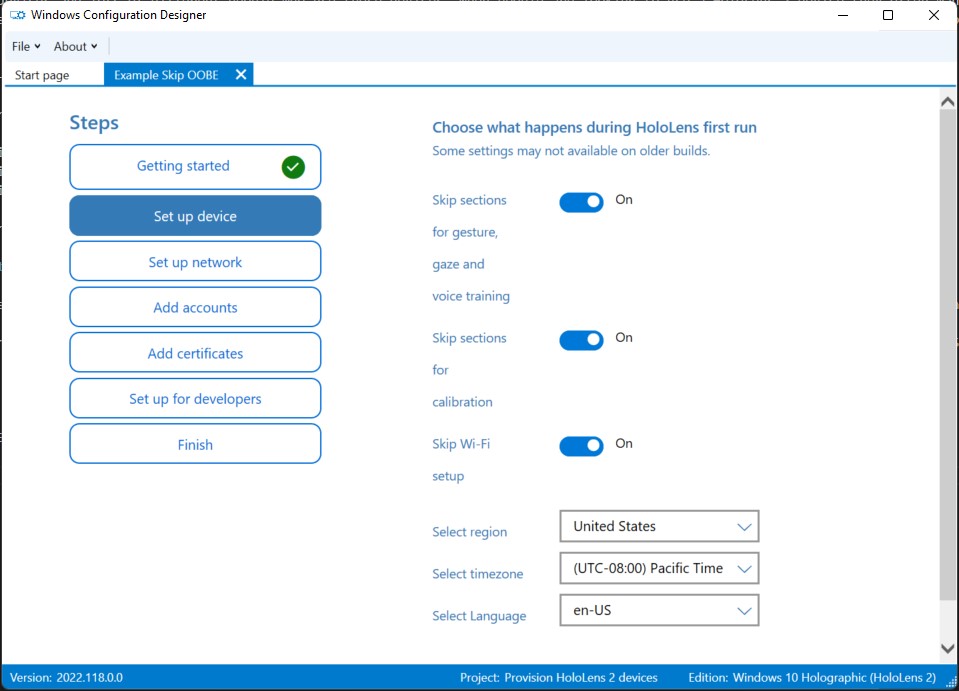Open the Select Language dropdown

(x=659, y=610)
